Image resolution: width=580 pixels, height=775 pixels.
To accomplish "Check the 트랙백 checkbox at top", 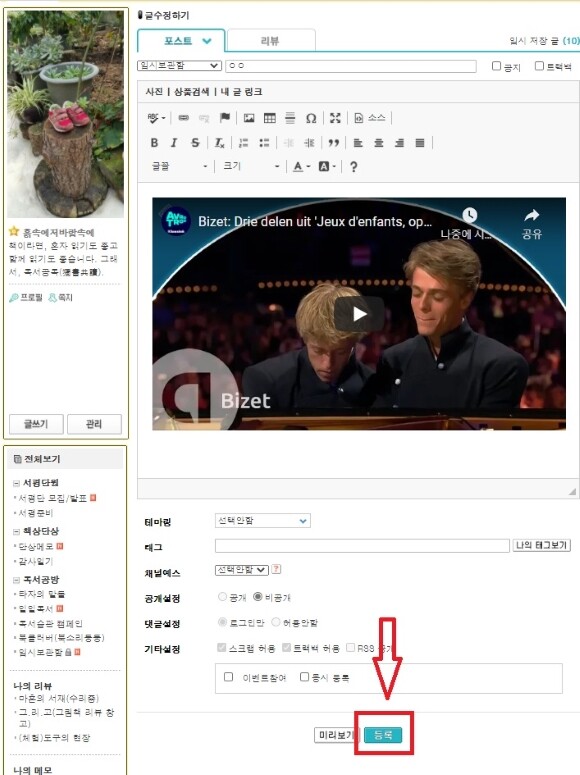I will [539, 66].
